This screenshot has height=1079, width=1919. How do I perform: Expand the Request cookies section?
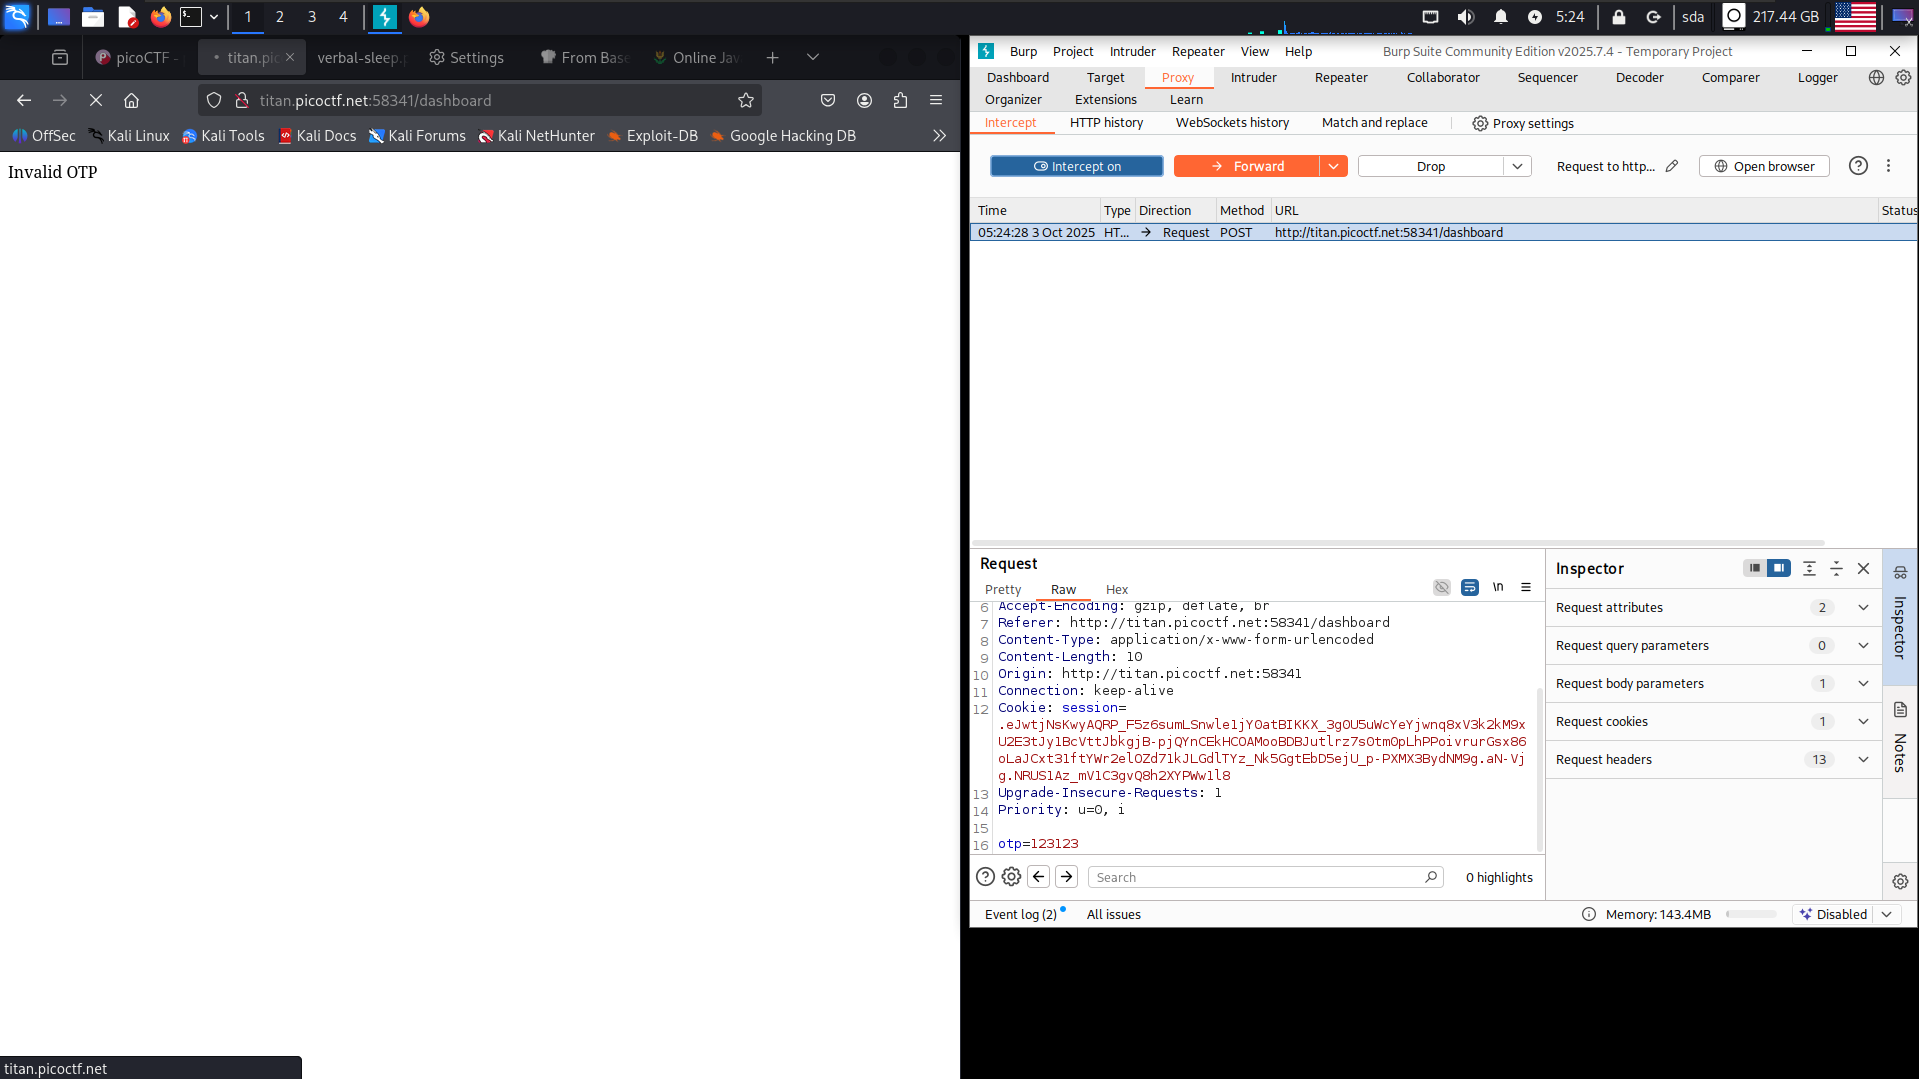click(x=1862, y=721)
